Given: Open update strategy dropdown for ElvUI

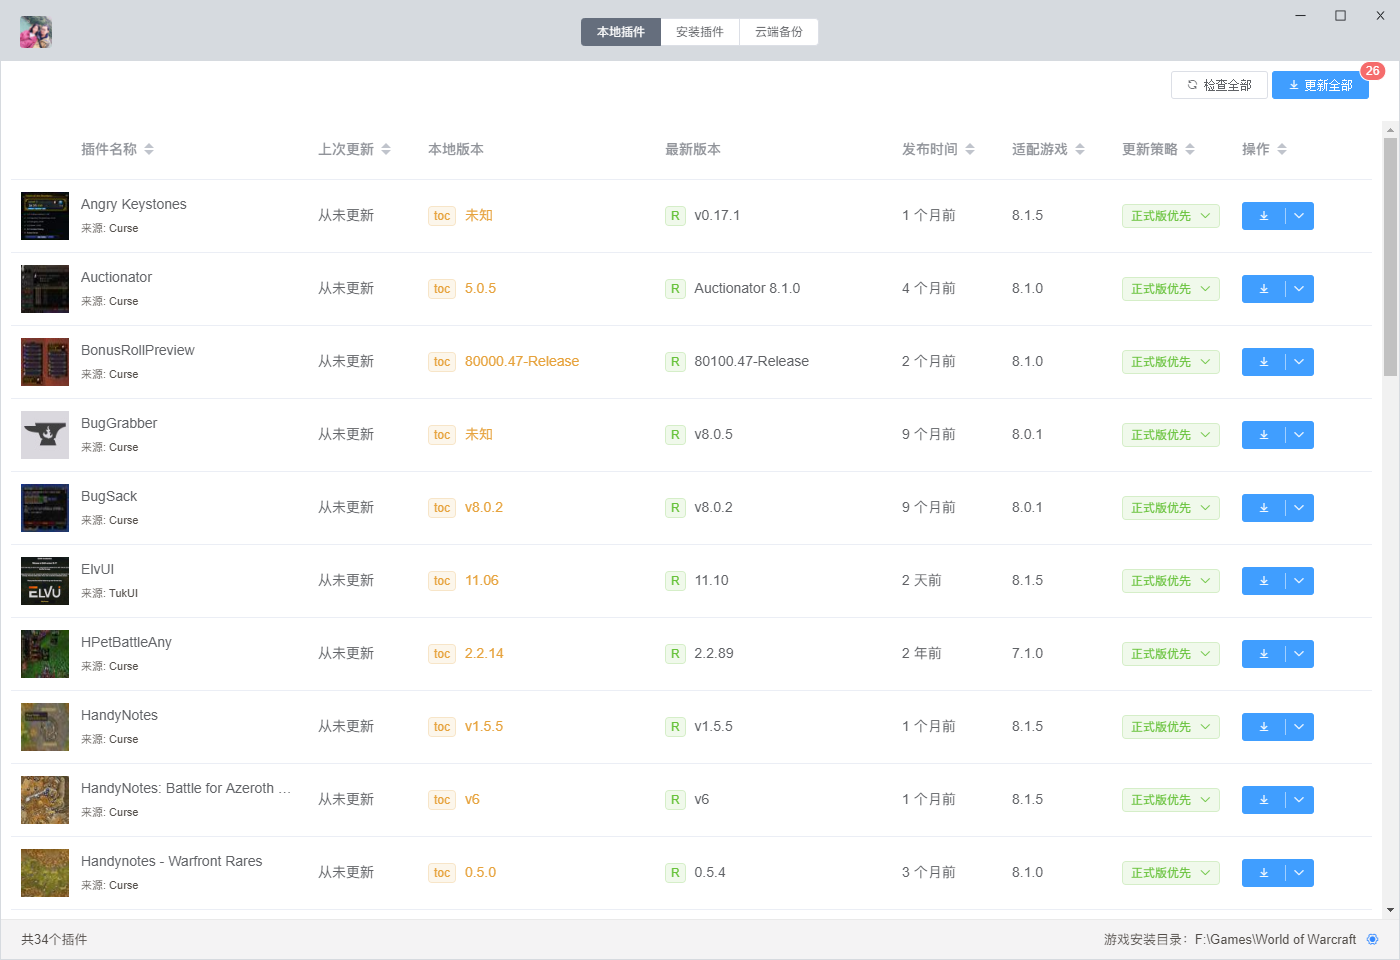Looking at the screenshot, I should [1170, 581].
